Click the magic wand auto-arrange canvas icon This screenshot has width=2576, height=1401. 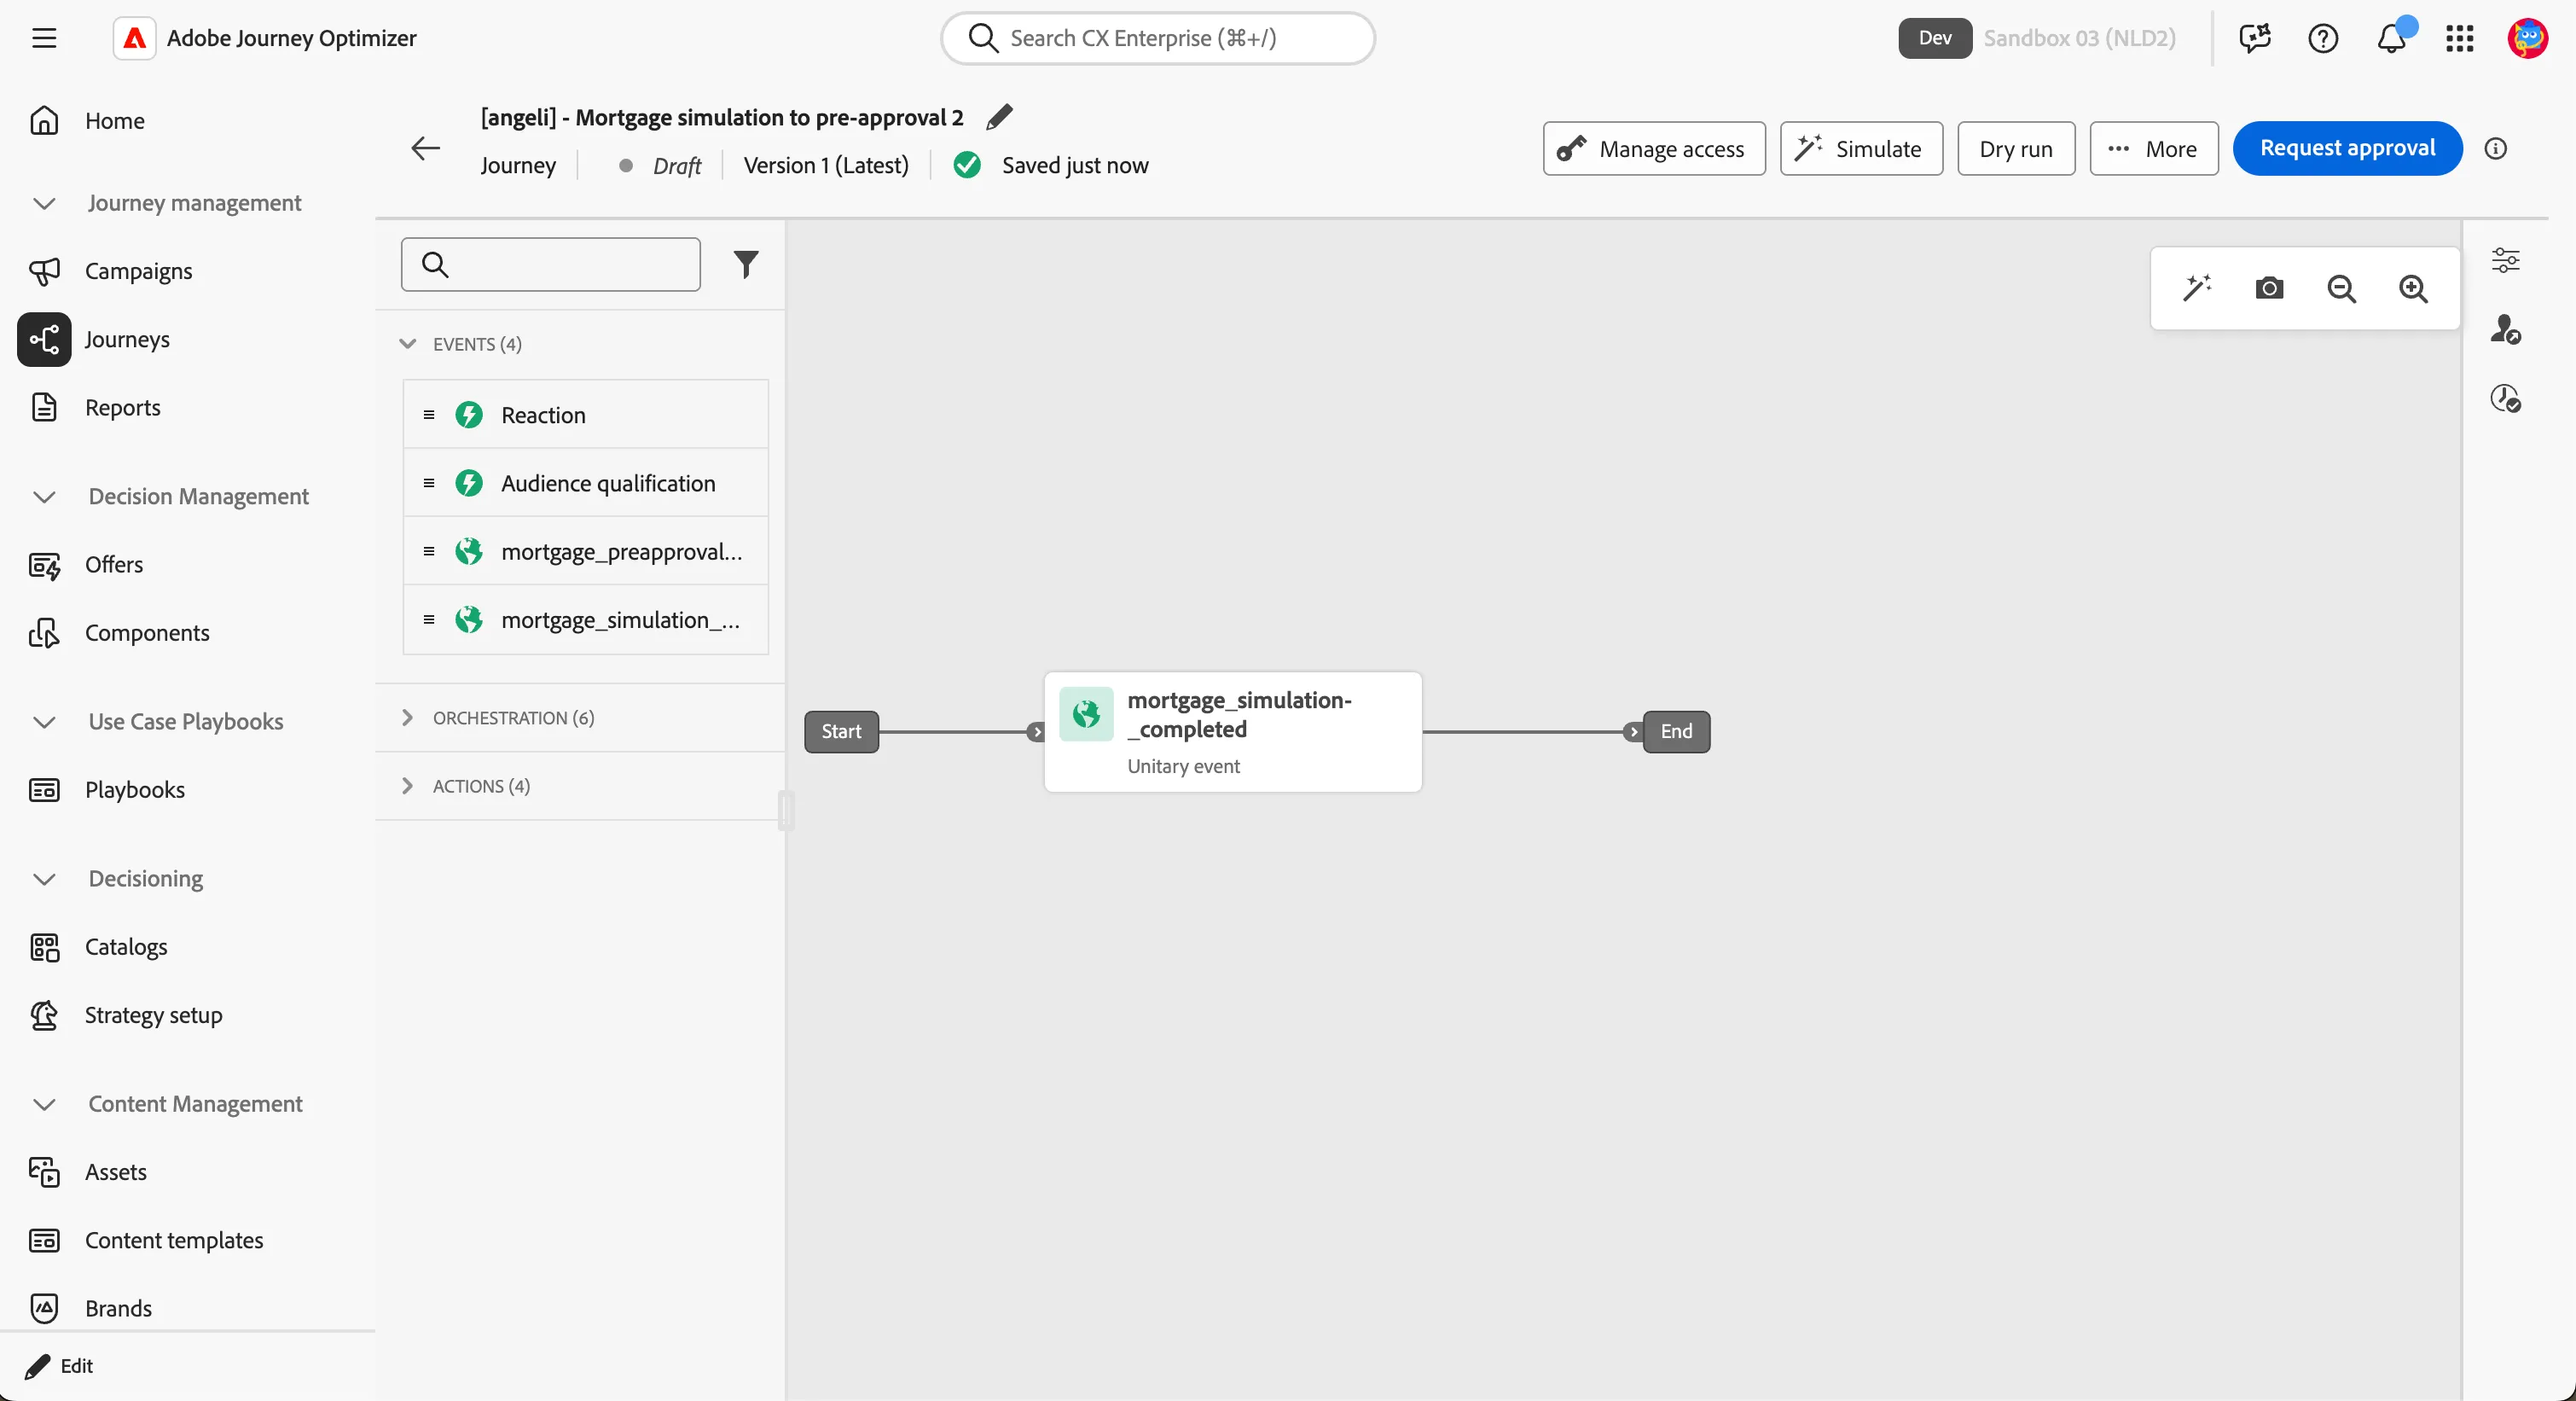2197,288
